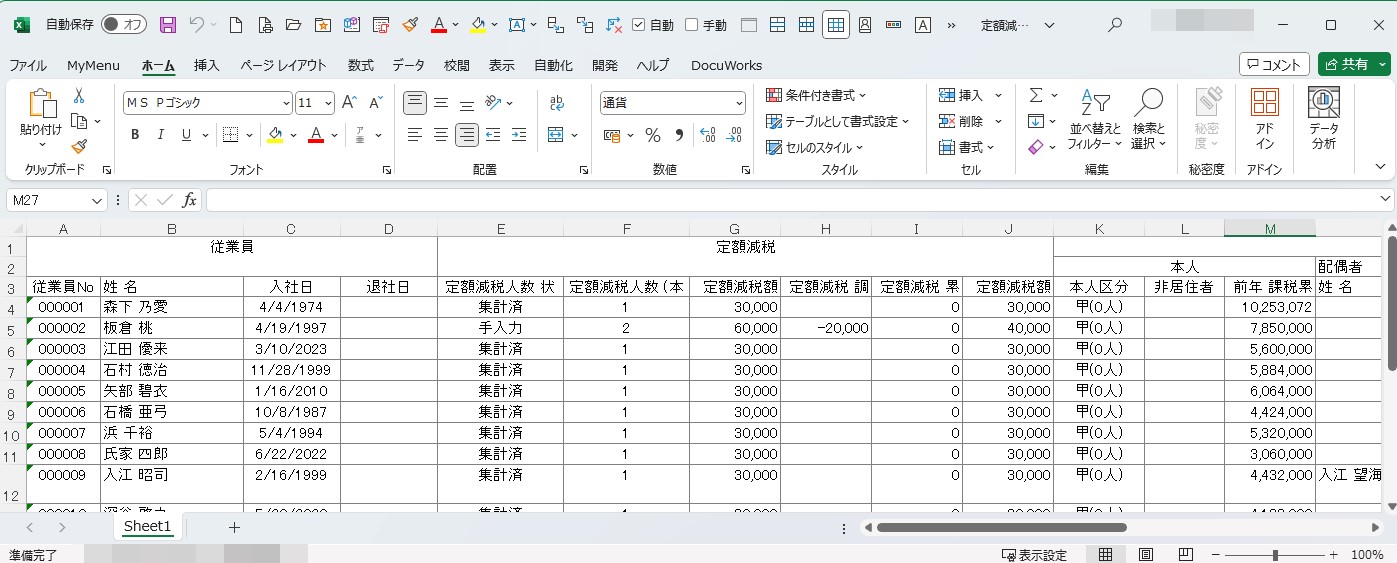Click the Decrease indent icon
The image size is (1397, 563).
493,135
